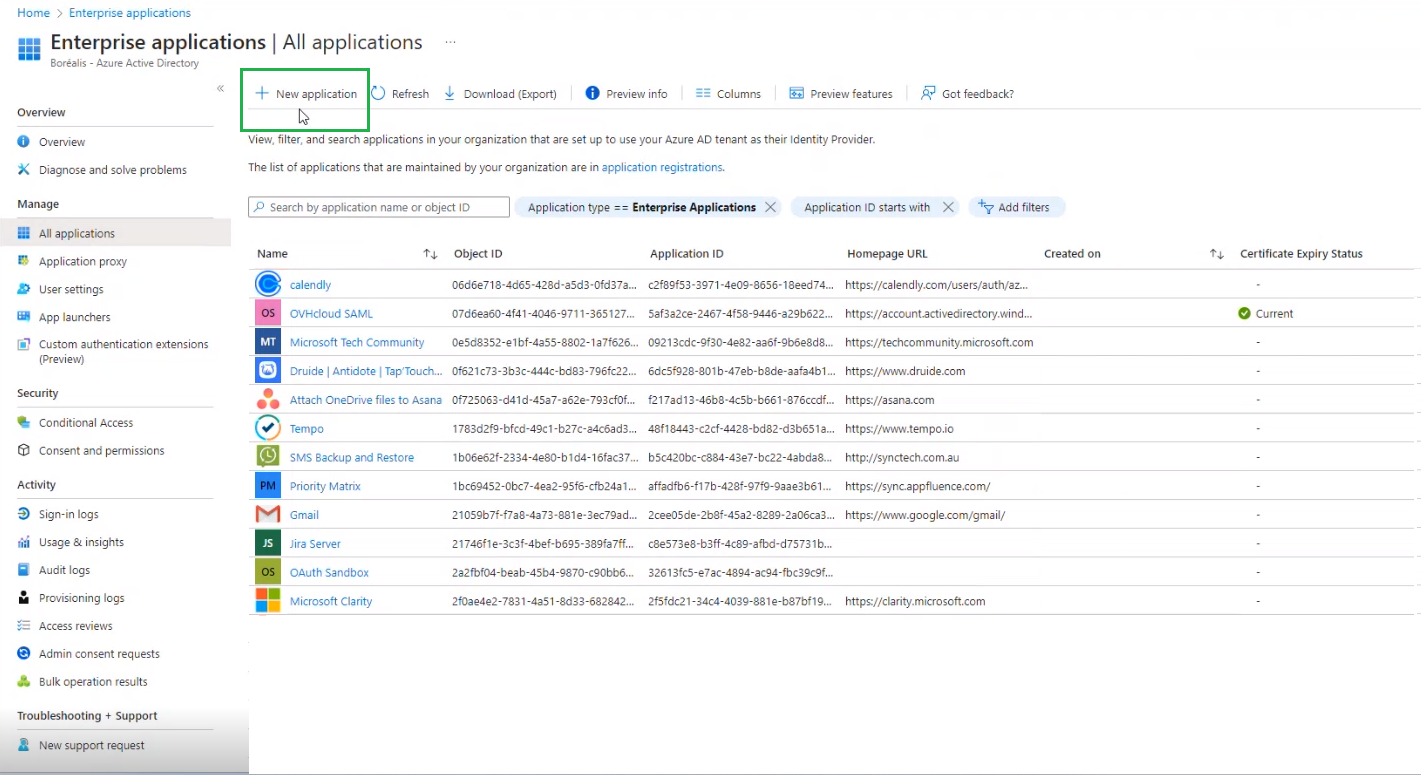
Task: Click the Object ID column header
Action: (478, 254)
